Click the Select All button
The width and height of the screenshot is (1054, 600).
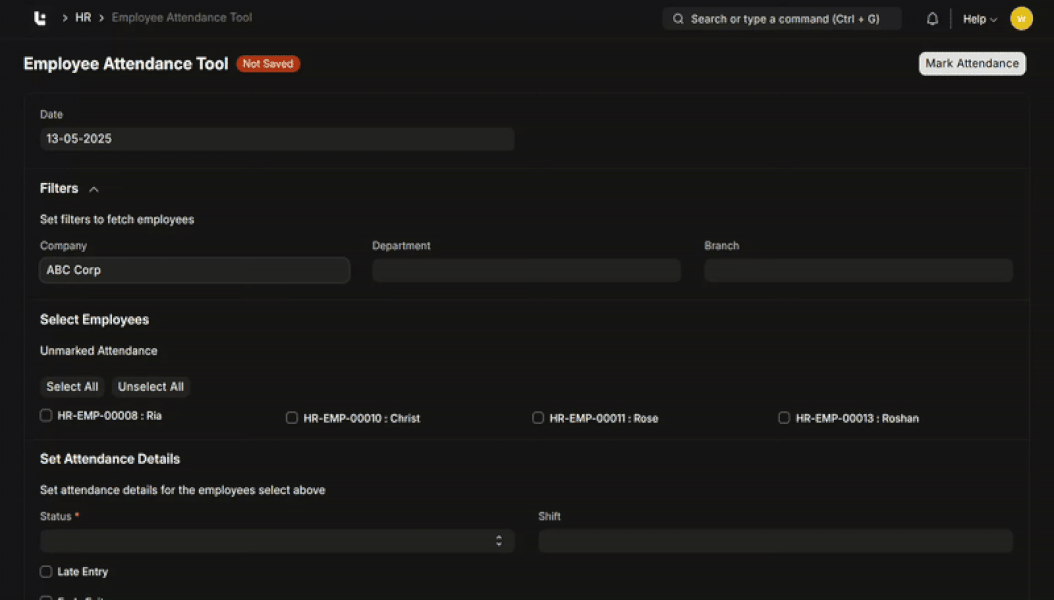click(x=72, y=387)
